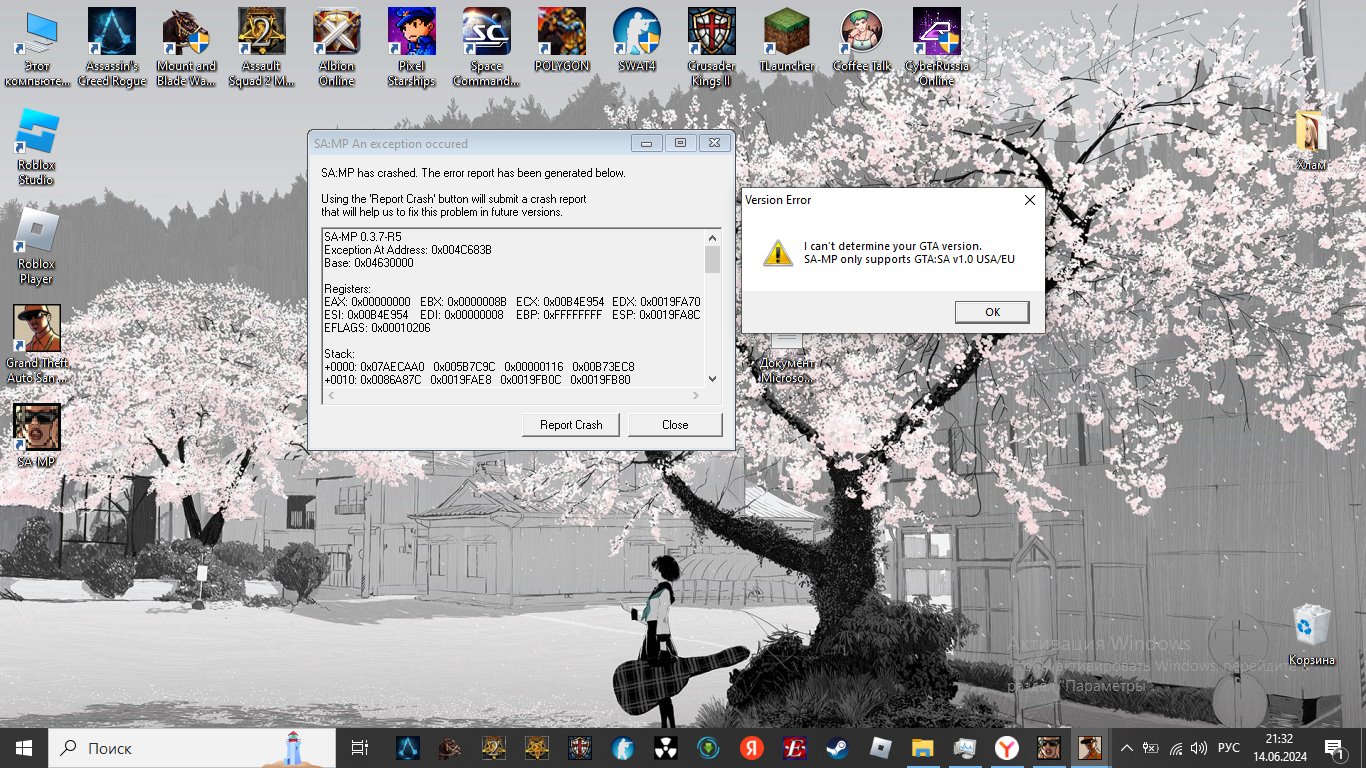Screen dimensions: 1366x768
Task: Select the SA-MP desktop shortcut
Action: tap(37, 429)
